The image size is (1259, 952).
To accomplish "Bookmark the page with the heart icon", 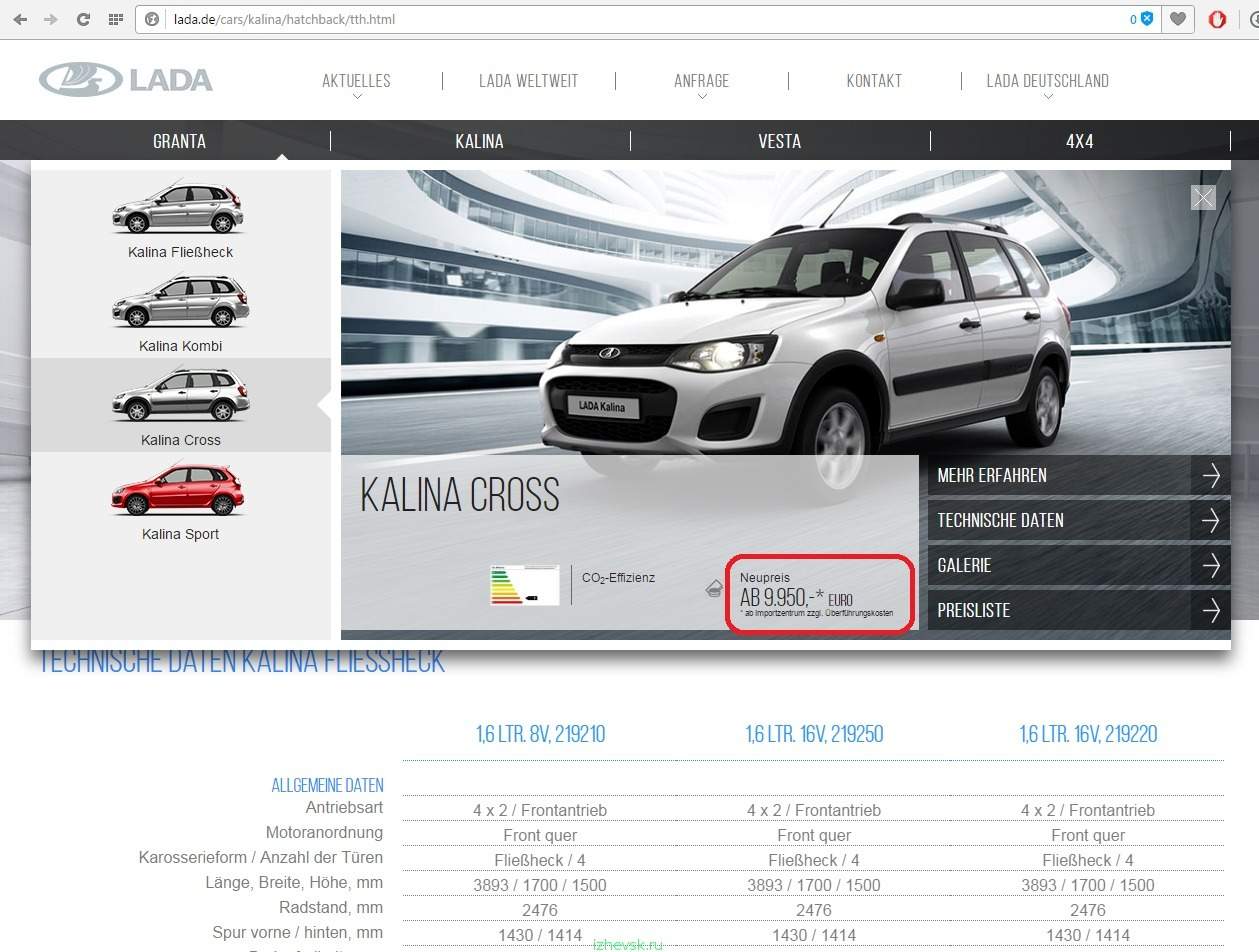I will pyautogui.click(x=1179, y=19).
